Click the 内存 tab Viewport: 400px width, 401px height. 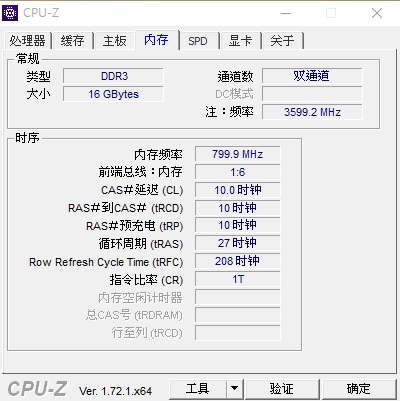click(x=157, y=40)
